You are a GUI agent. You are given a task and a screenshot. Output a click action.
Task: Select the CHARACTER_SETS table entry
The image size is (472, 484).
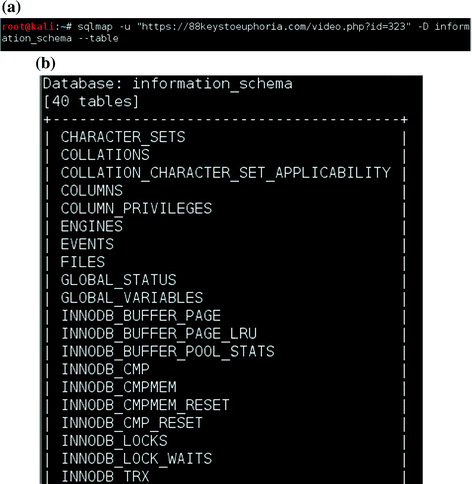[123, 137]
